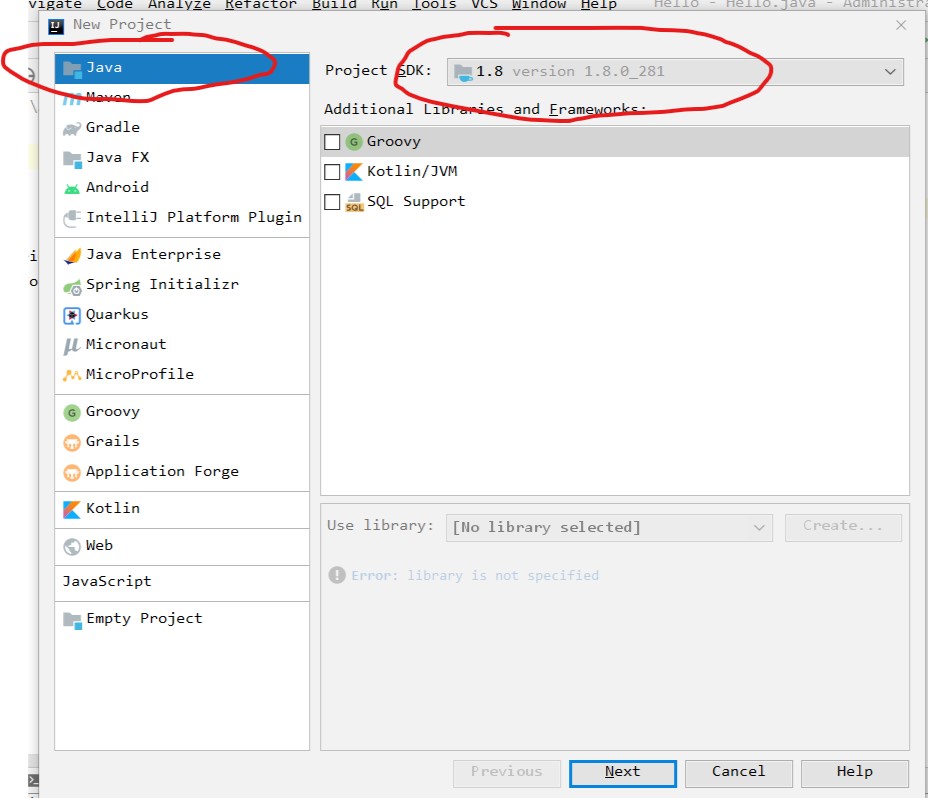Select the Java project type icon
The height and width of the screenshot is (798, 928).
(72, 69)
